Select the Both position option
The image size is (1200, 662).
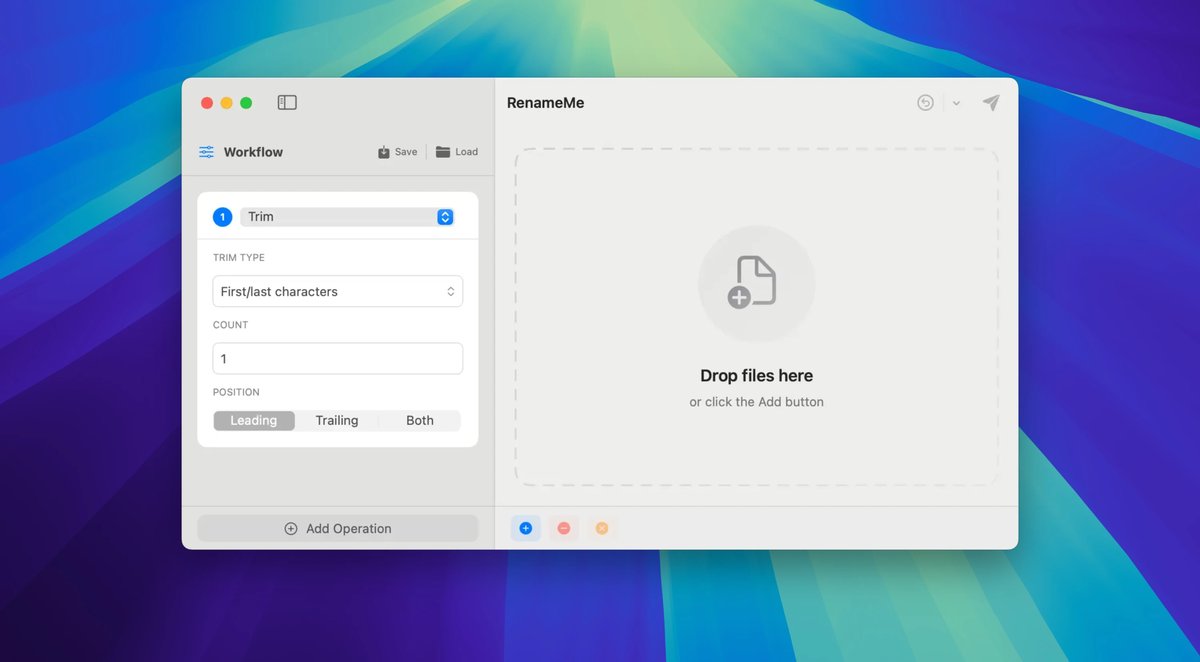(x=420, y=421)
